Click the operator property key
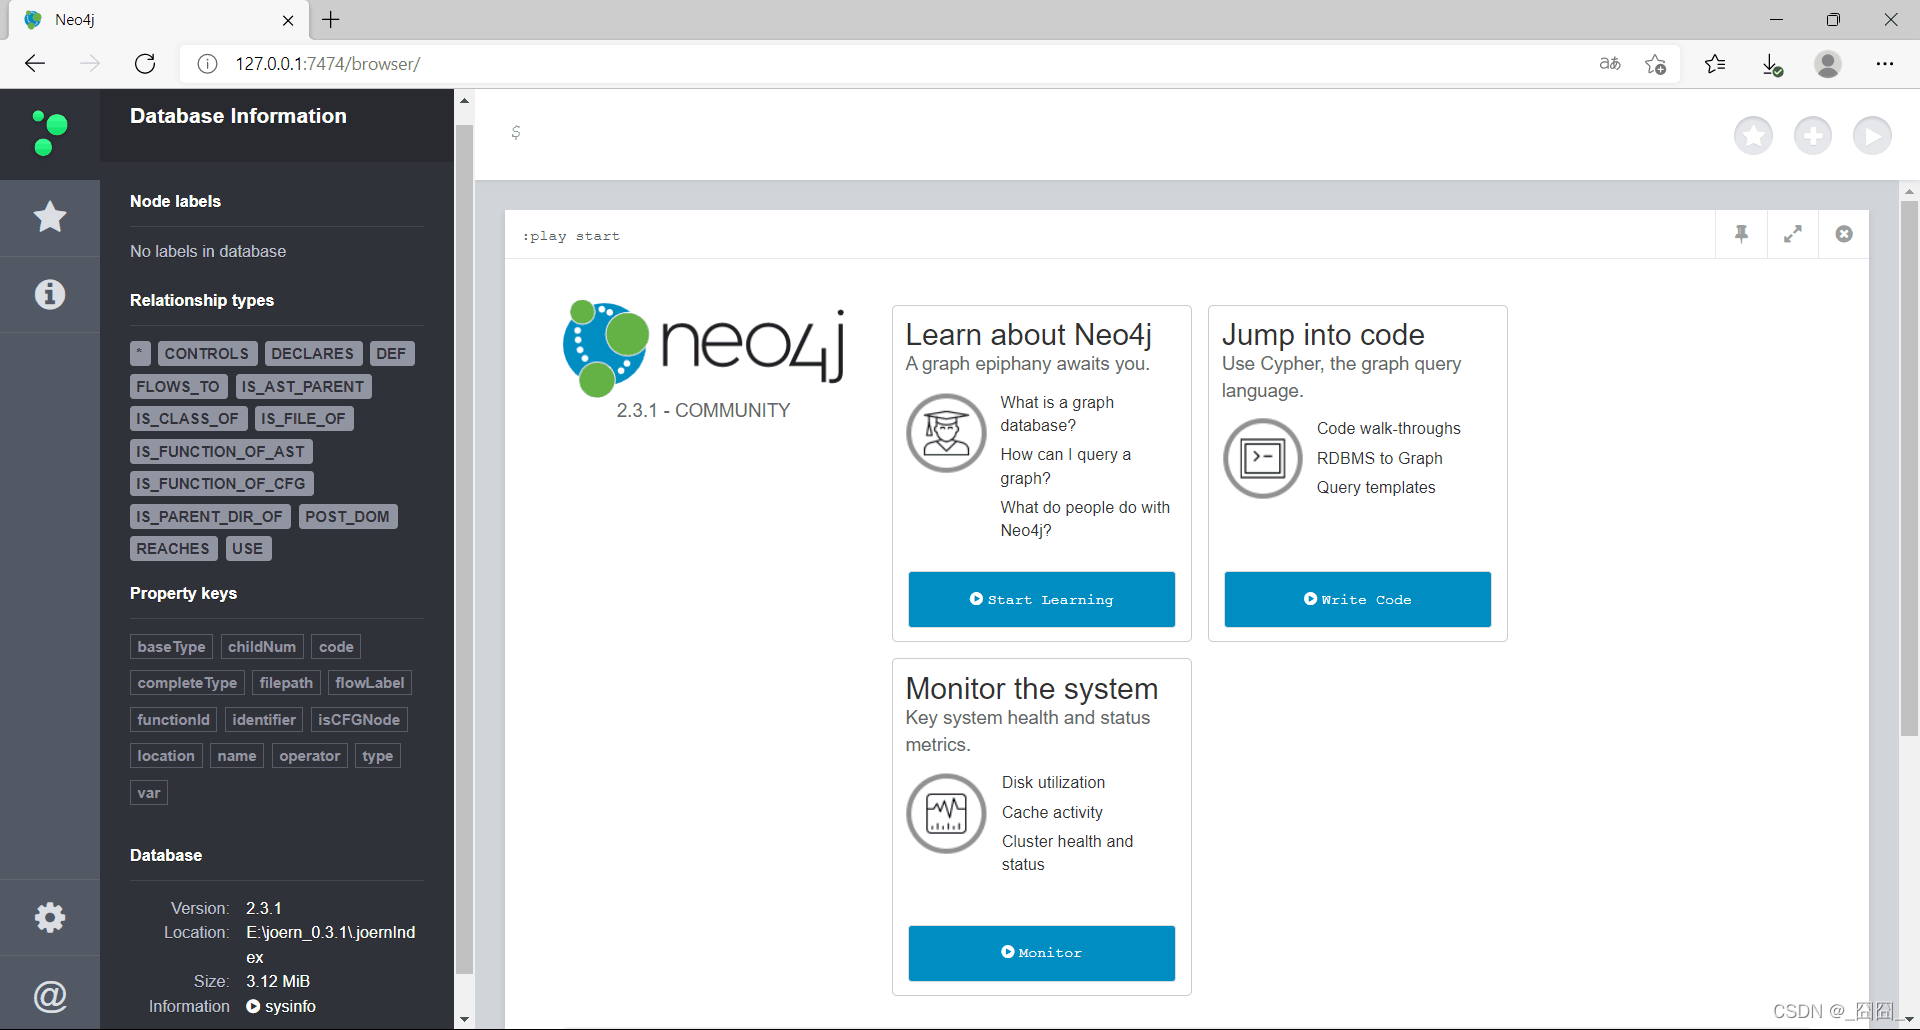Screen dimensions: 1920x1030 [x=310, y=756]
